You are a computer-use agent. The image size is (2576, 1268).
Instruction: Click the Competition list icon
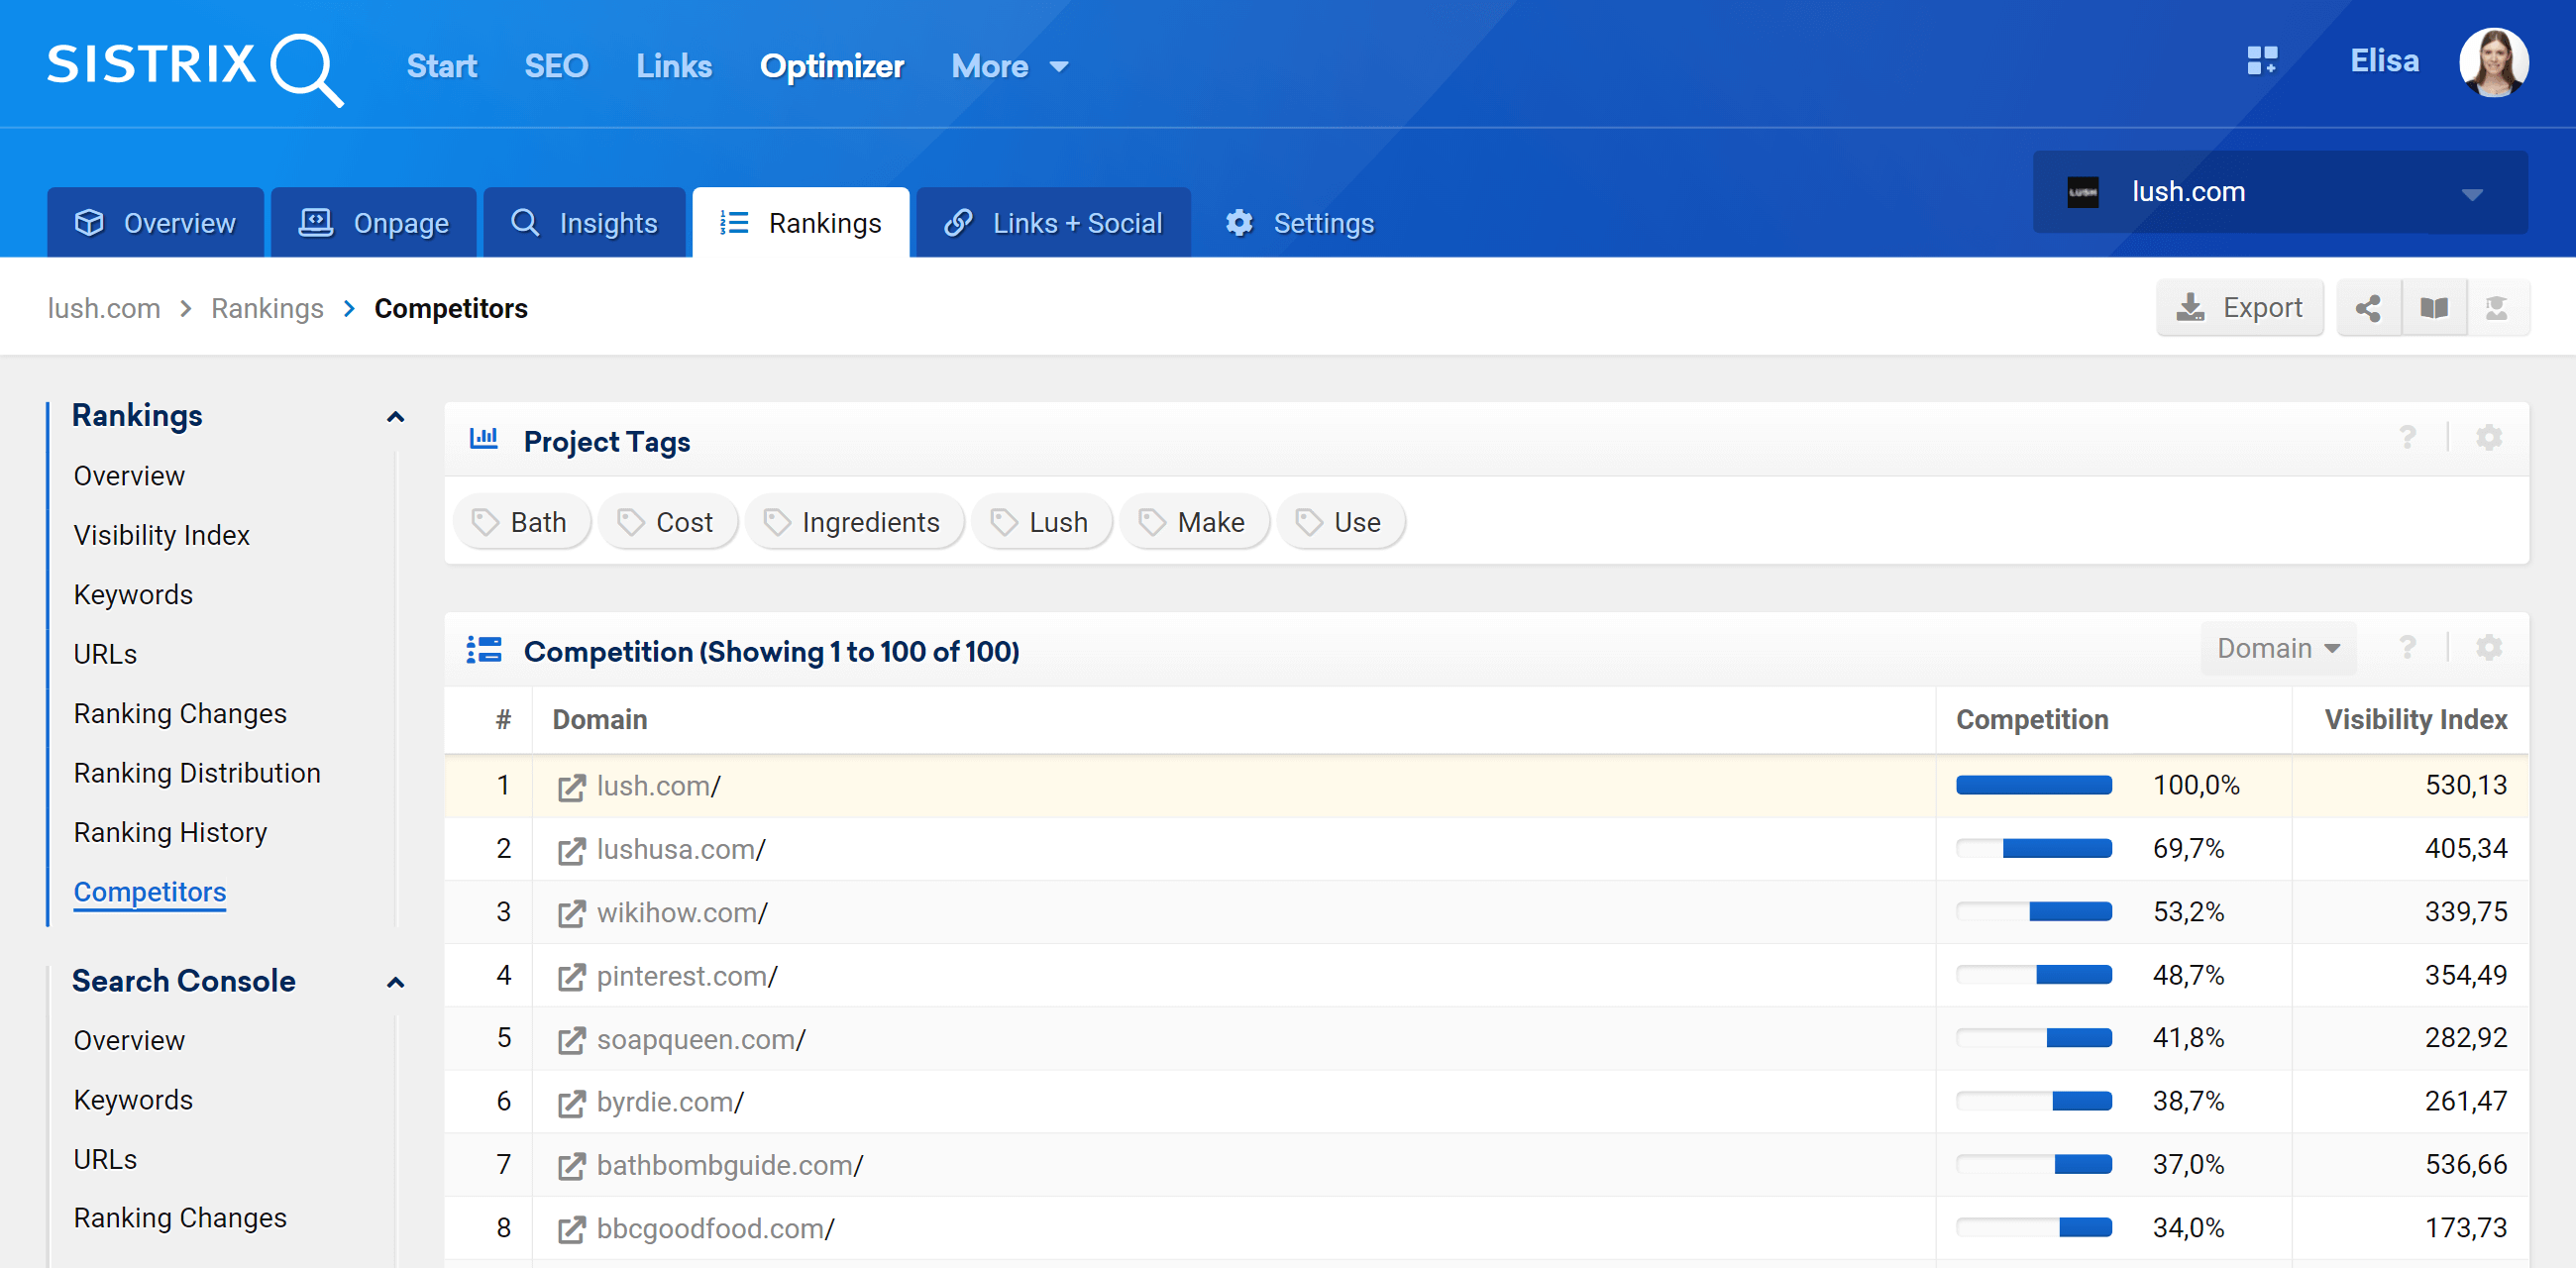[484, 650]
